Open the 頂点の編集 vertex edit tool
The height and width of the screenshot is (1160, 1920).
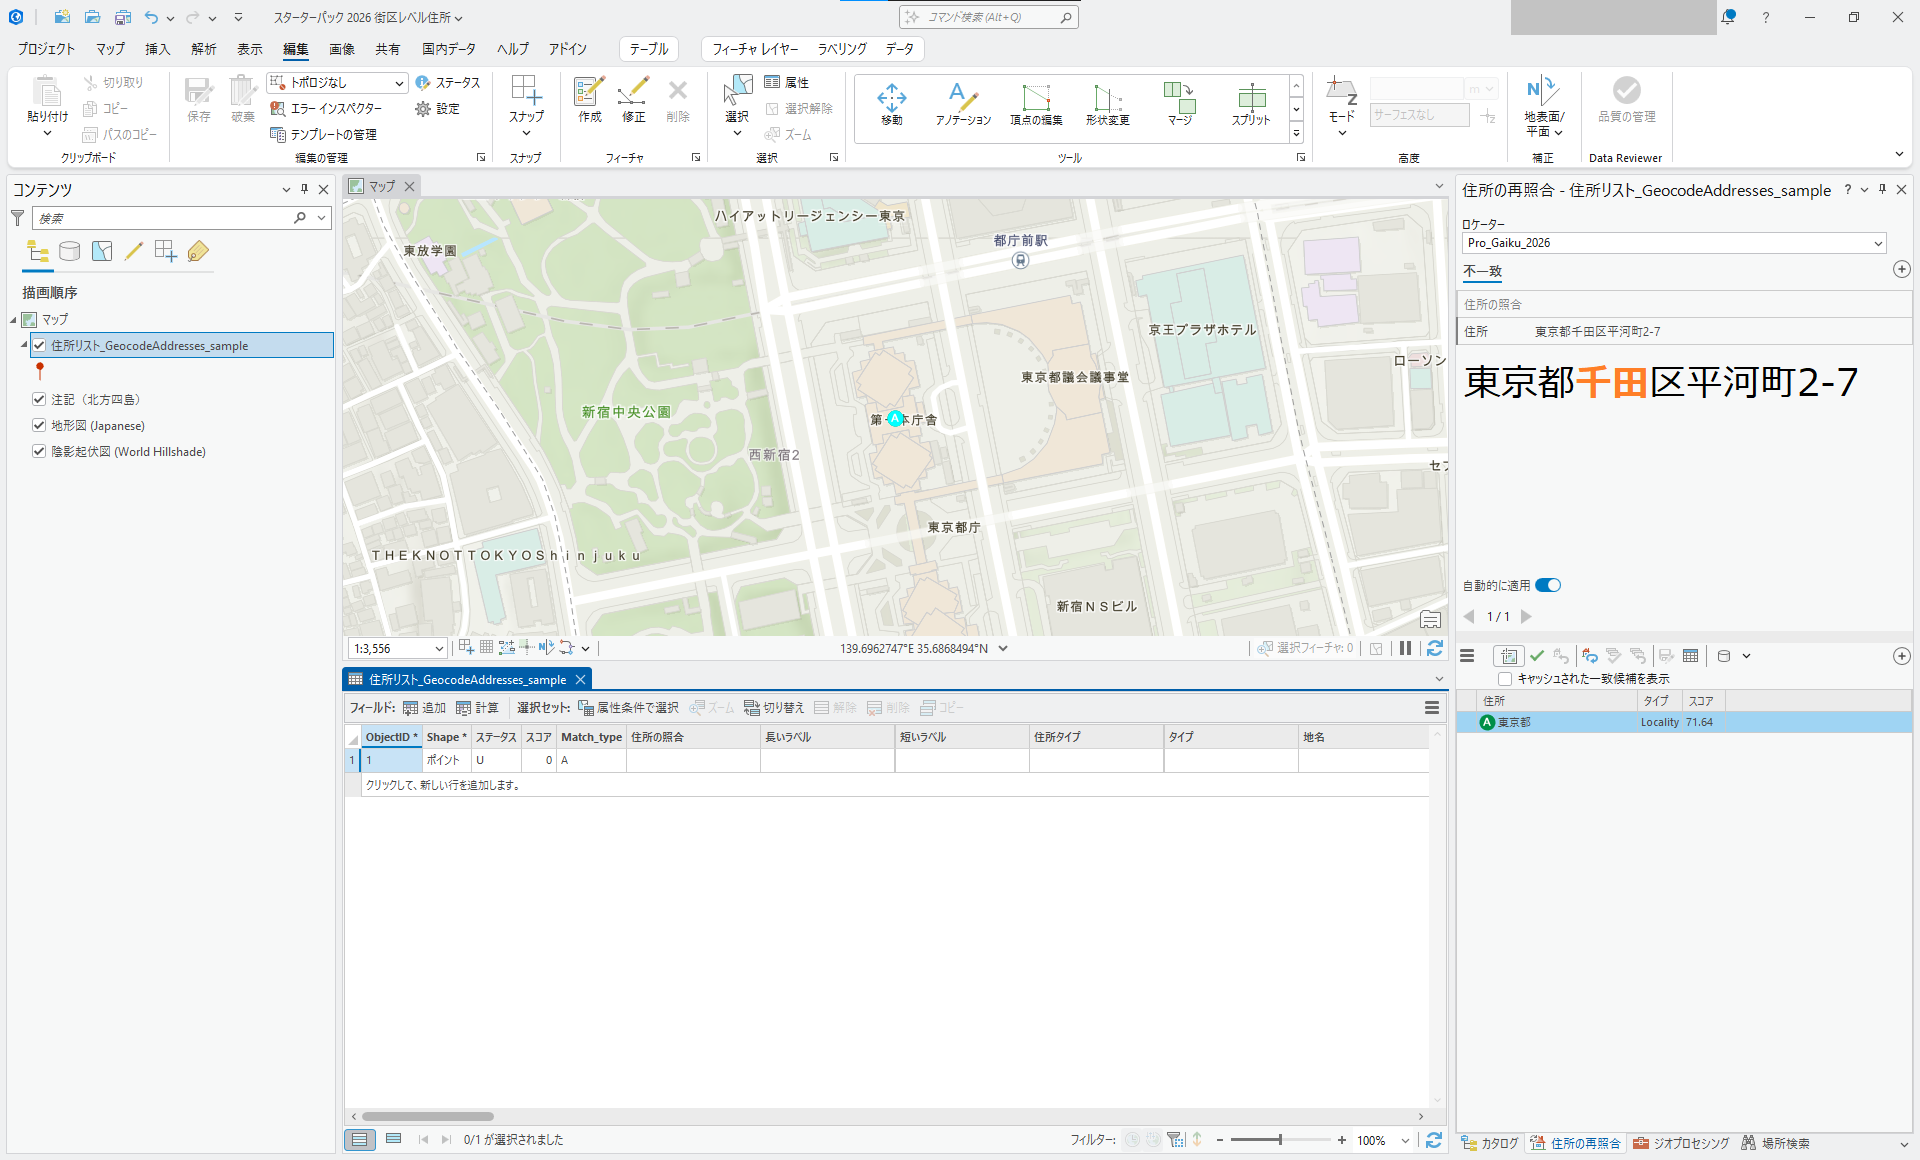pyautogui.click(x=1036, y=98)
